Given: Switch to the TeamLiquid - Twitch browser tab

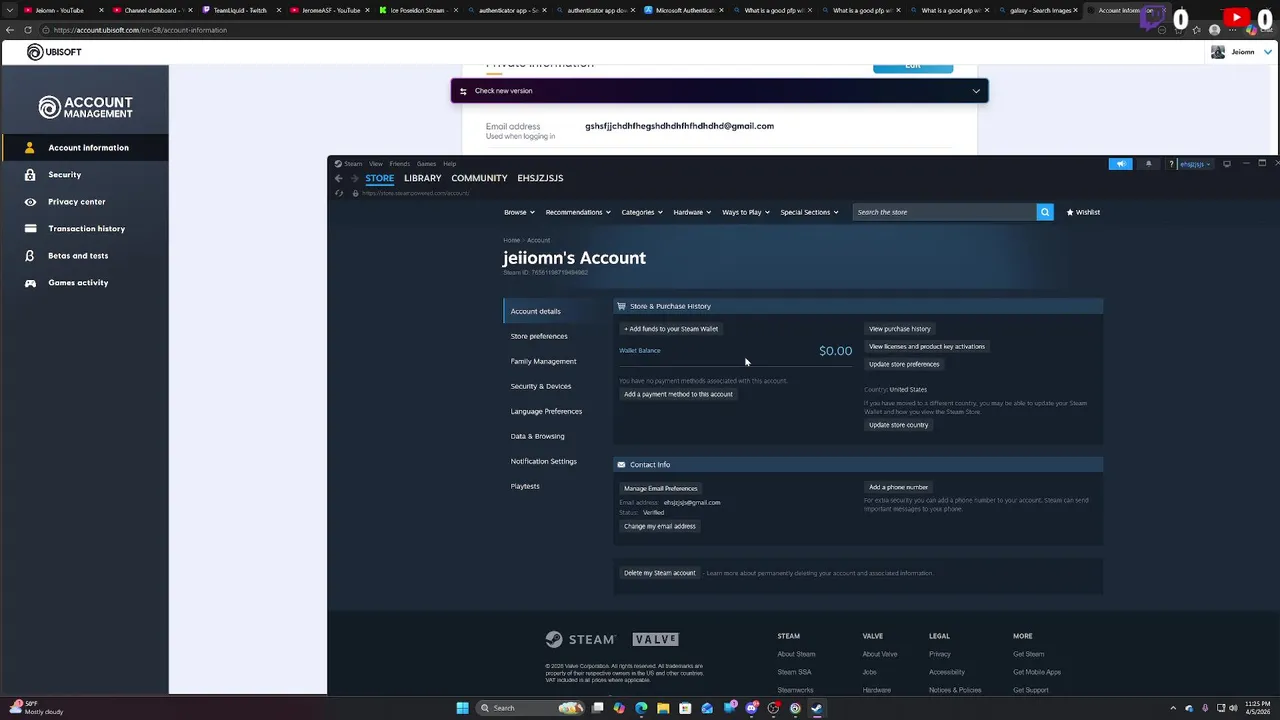Looking at the screenshot, I should 242,10.
